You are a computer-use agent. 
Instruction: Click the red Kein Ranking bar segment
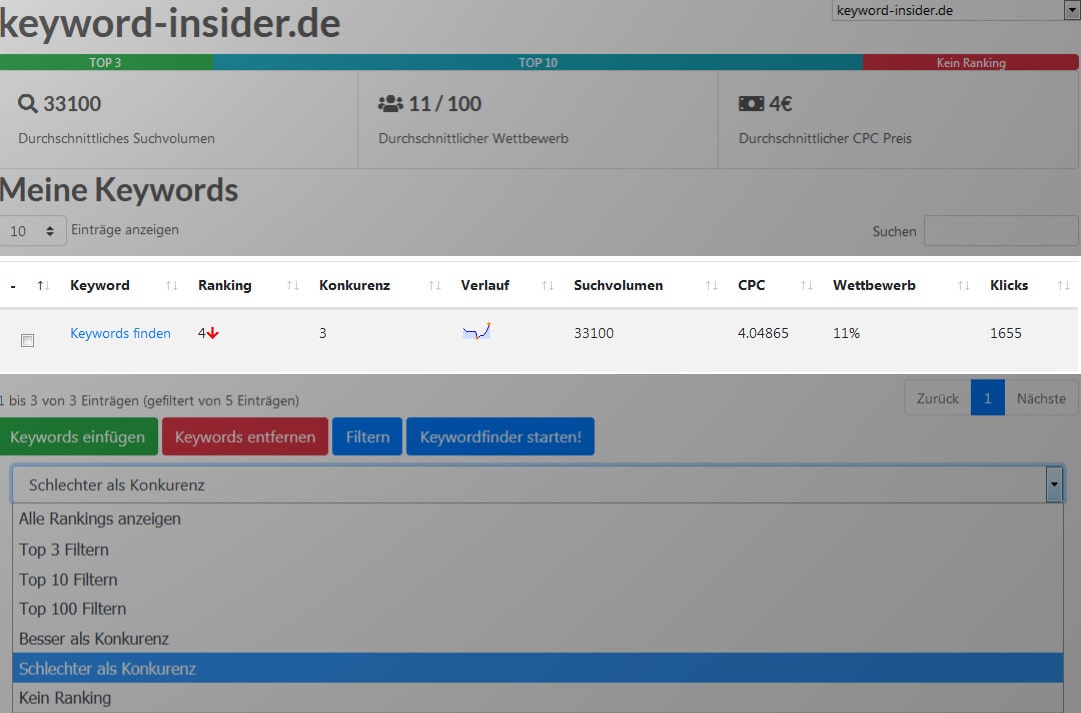click(970, 62)
